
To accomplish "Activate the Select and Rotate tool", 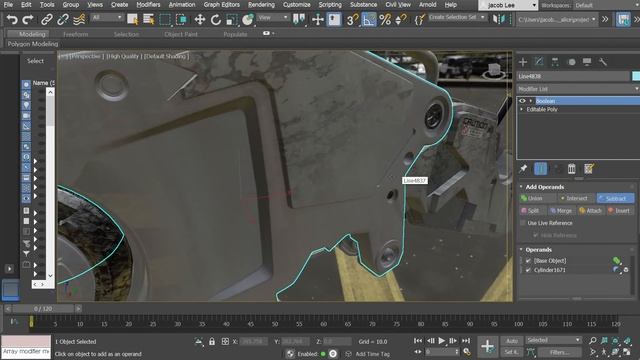I will [216, 19].
